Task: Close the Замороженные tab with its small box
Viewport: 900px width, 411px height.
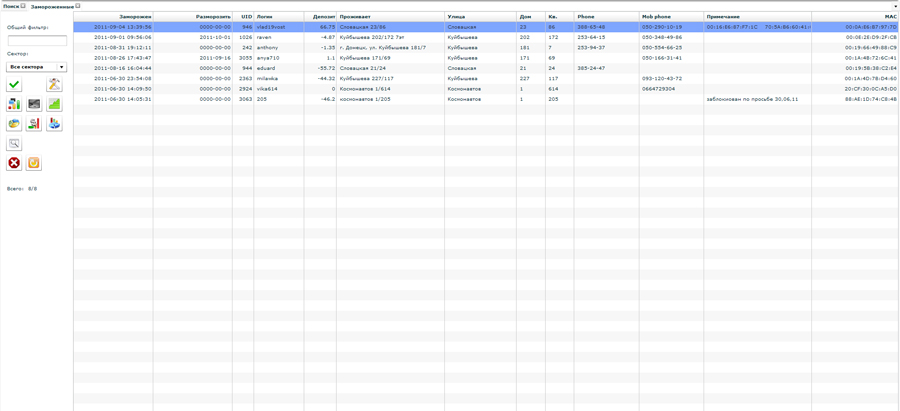Action: pos(78,6)
